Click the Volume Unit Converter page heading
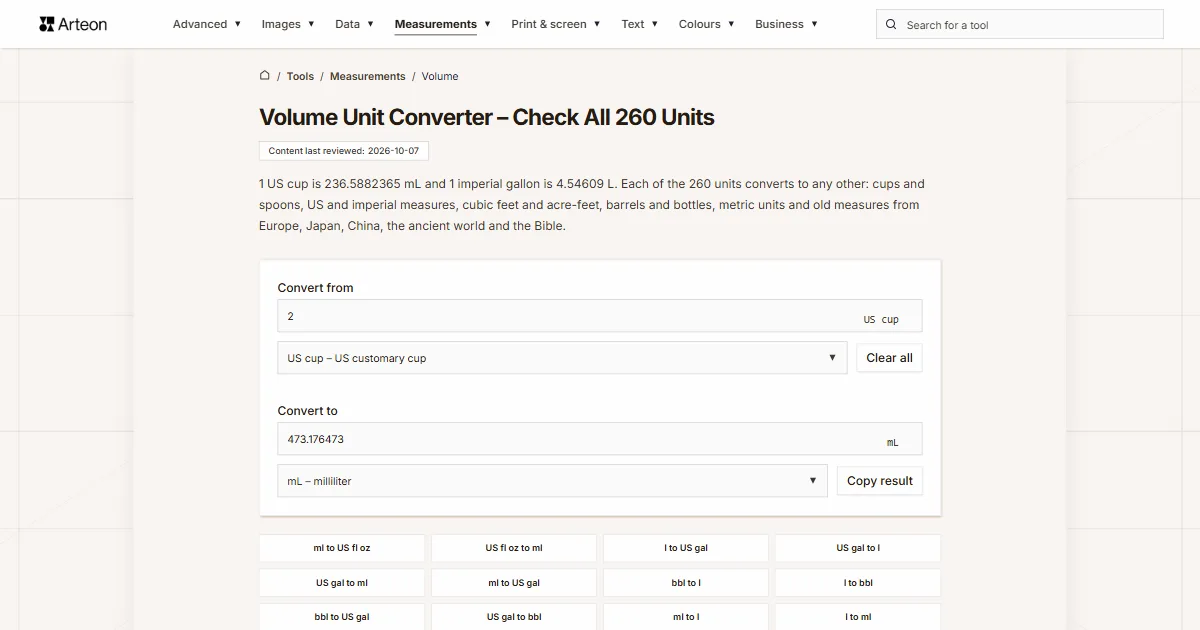 tap(487, 117)
